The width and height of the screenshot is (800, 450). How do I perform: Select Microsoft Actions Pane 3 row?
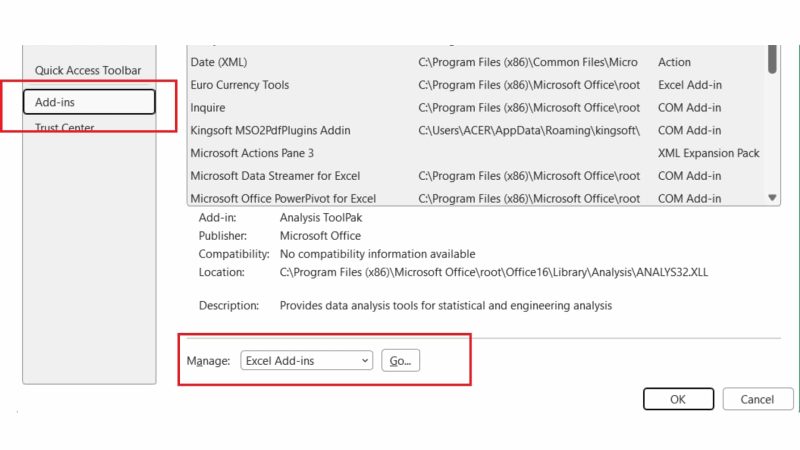pos(478,153)
